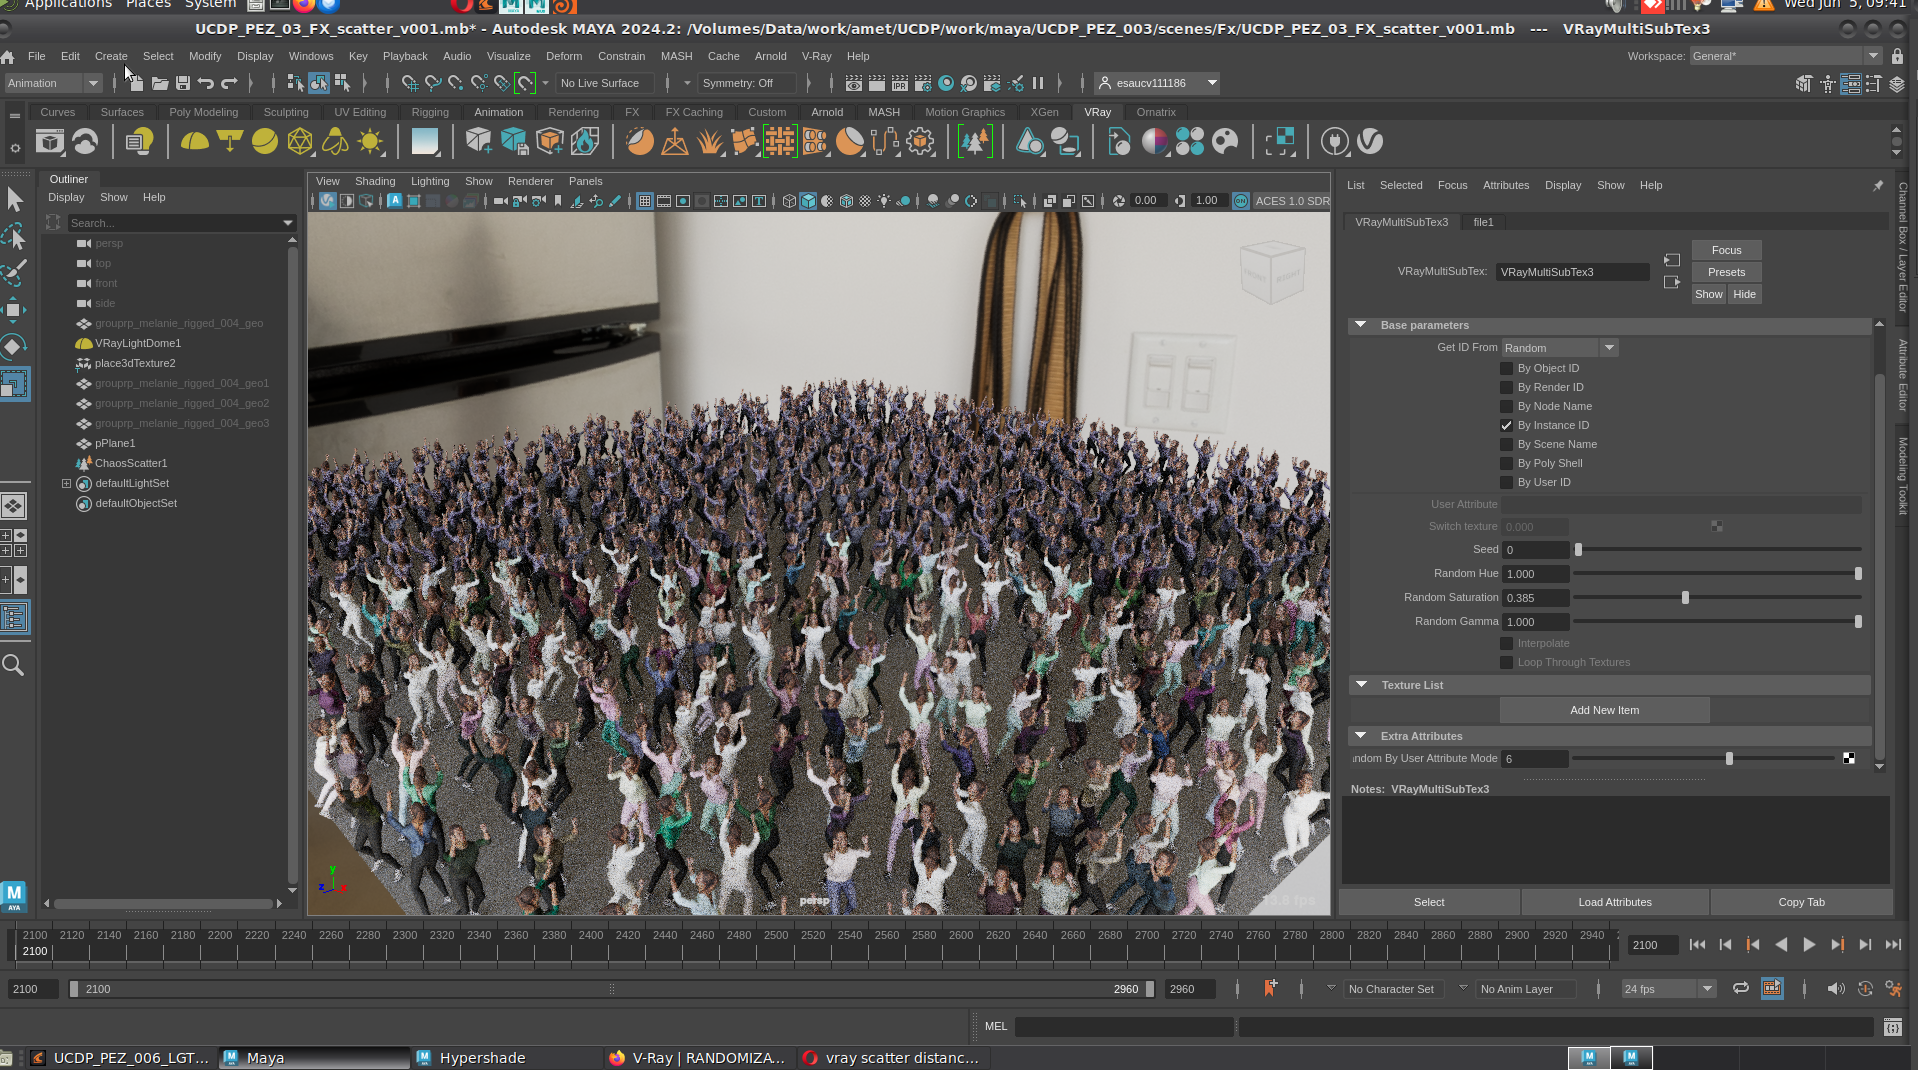Click the Maya home icon
Image resolution: width=1918 pixels, height=1070 pixels.
pos(8,57)
